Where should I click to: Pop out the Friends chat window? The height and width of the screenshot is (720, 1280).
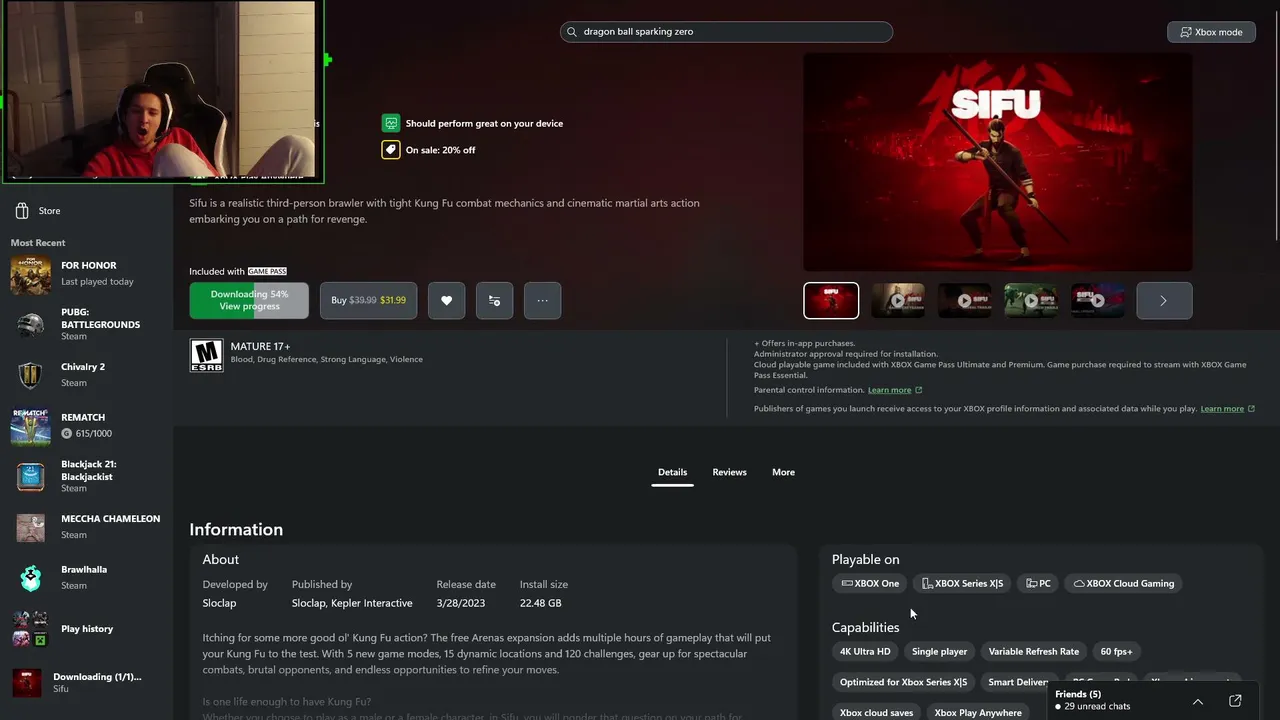point(1235,701)
